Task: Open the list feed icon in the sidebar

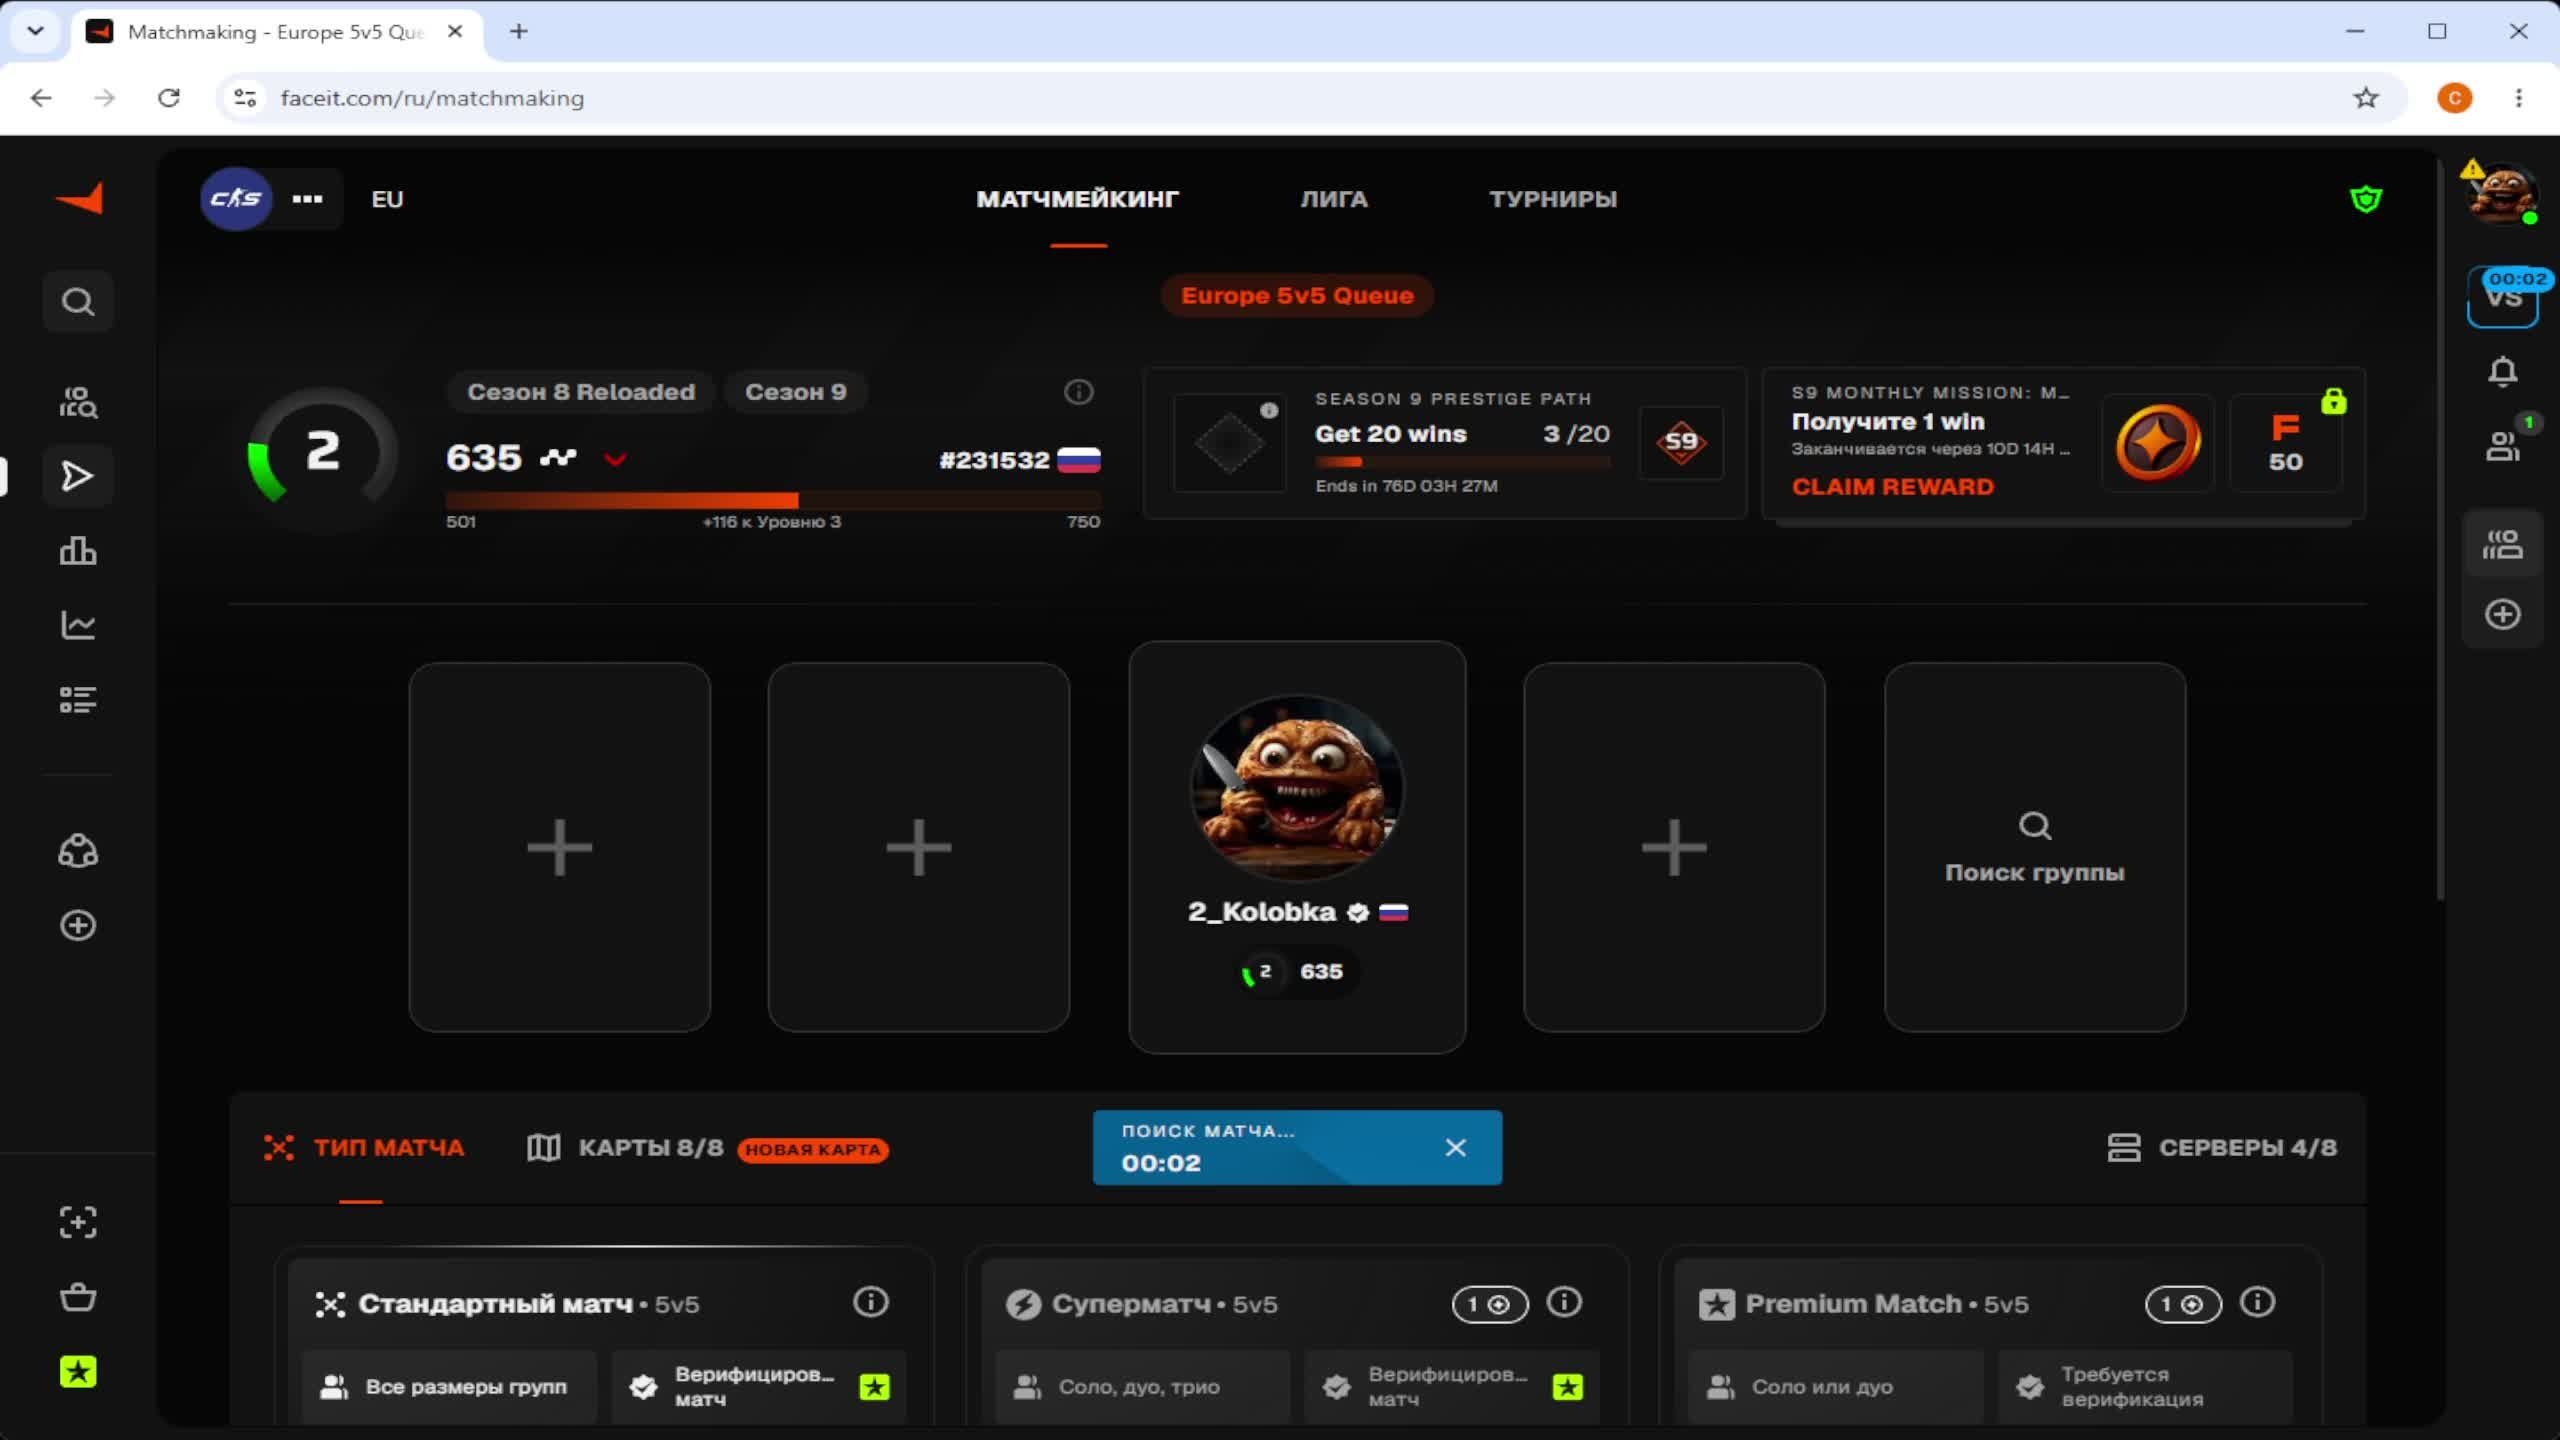Action: (78, 699)
